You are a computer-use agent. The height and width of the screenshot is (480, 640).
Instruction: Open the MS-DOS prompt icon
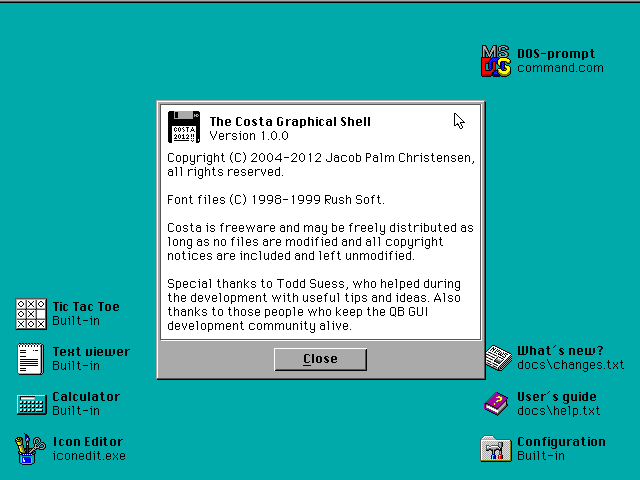[x=496, y=61]
